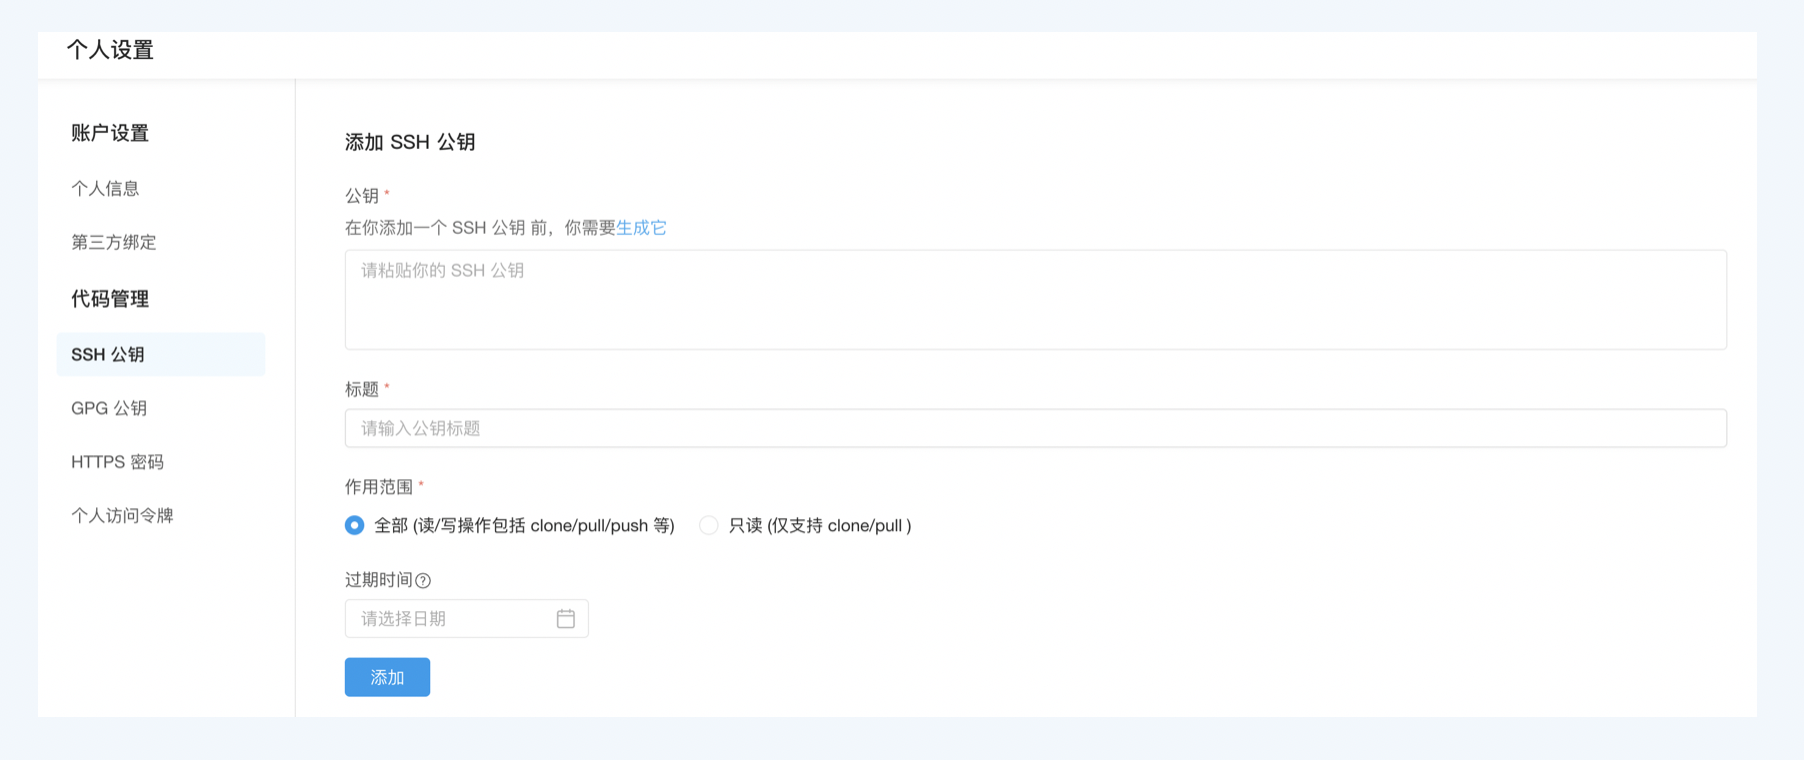Open 个人访问令牌 in the sidebar
This screenshot has width=1804, height=760.
pyautogui.click(x=122, y=516)
